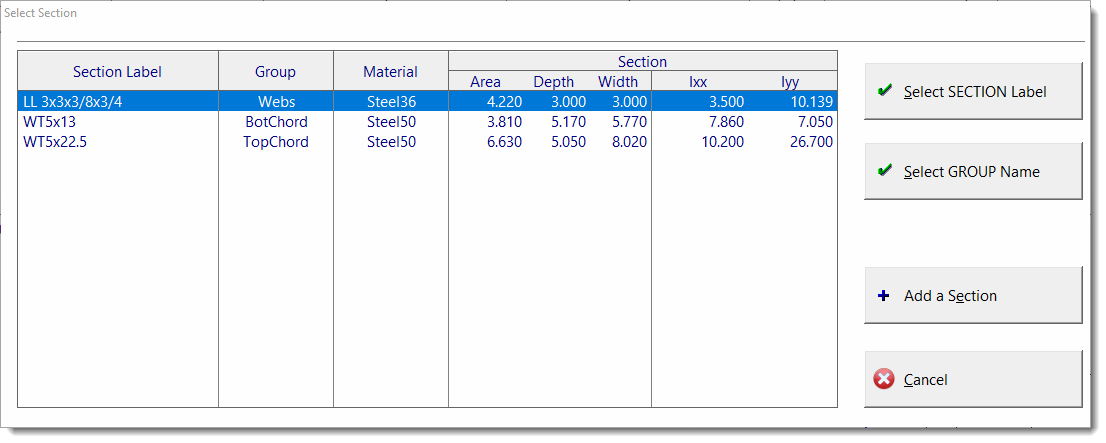Click the TopChord group cell
The image size is (1106, 443).
[x=276, y=142]
